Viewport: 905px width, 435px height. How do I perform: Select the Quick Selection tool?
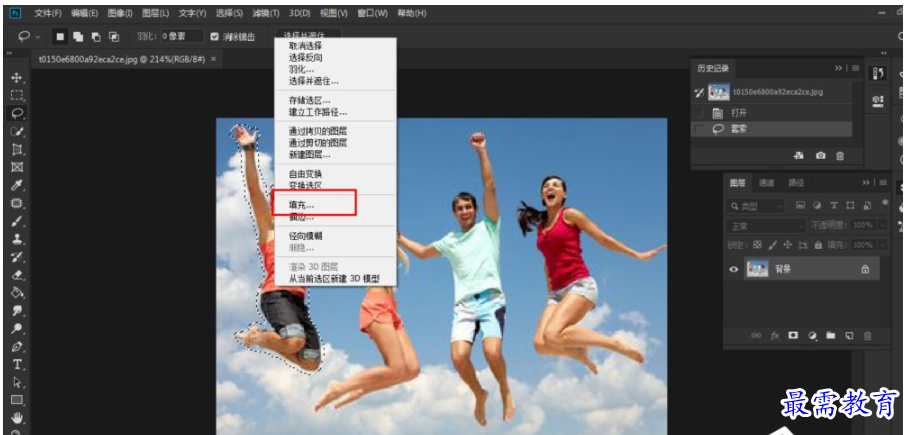tap(17, 131)
